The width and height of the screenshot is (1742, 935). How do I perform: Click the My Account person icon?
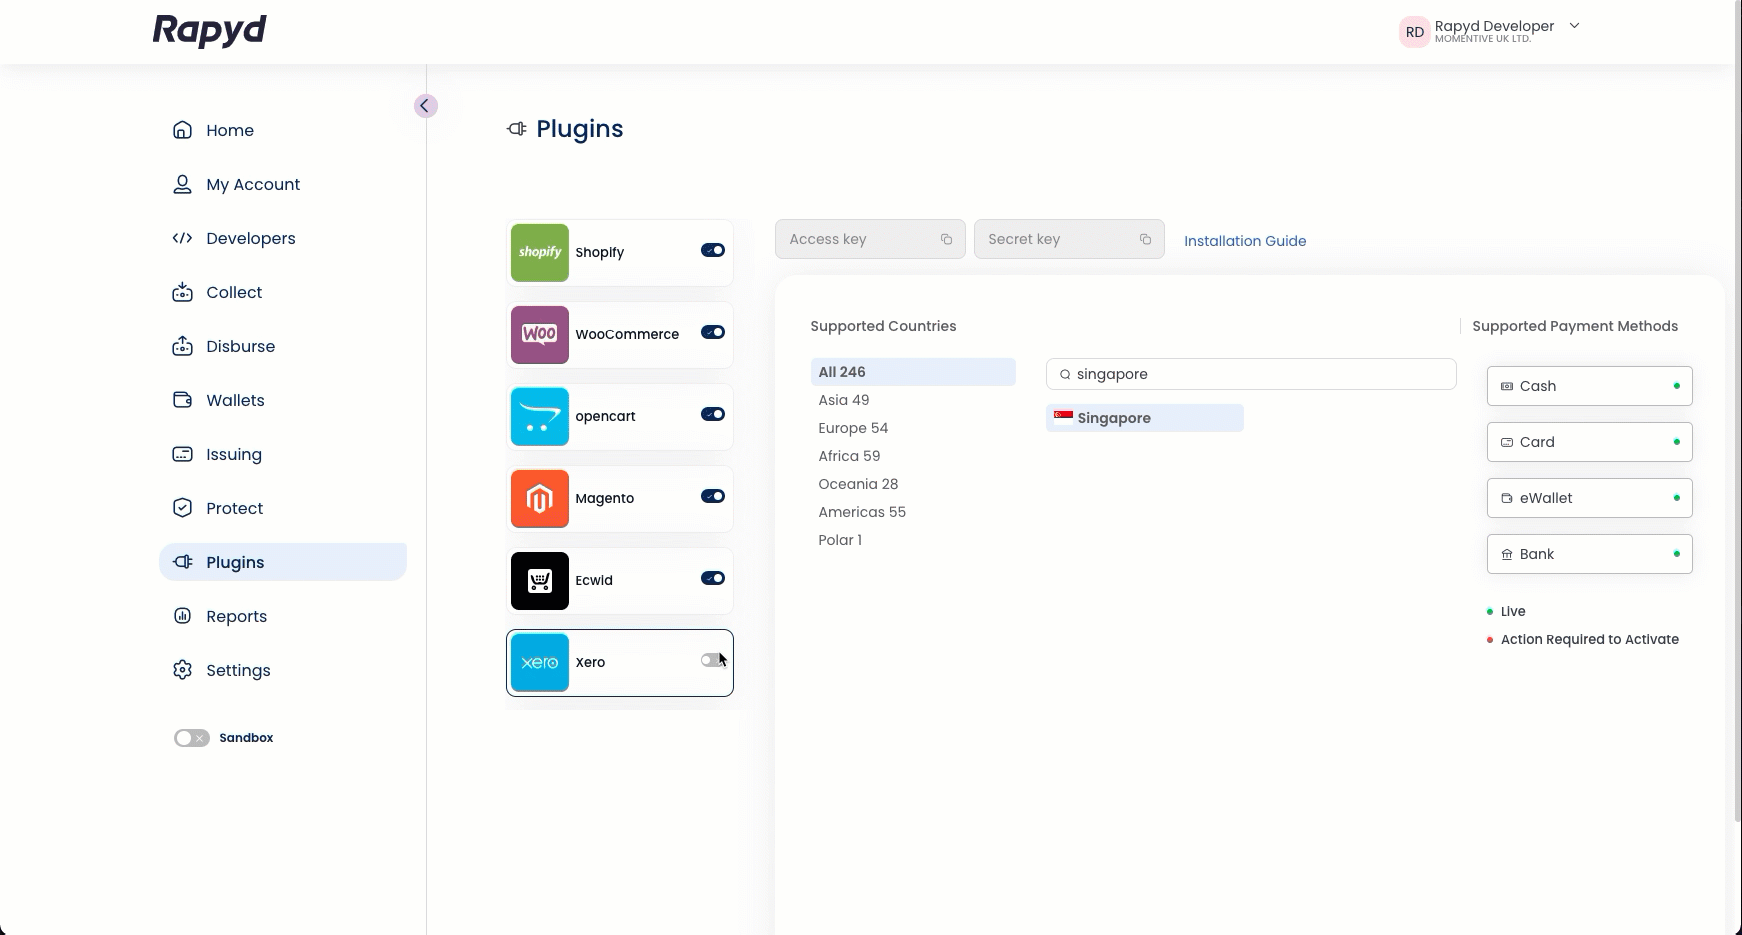(x=182, y=184)
